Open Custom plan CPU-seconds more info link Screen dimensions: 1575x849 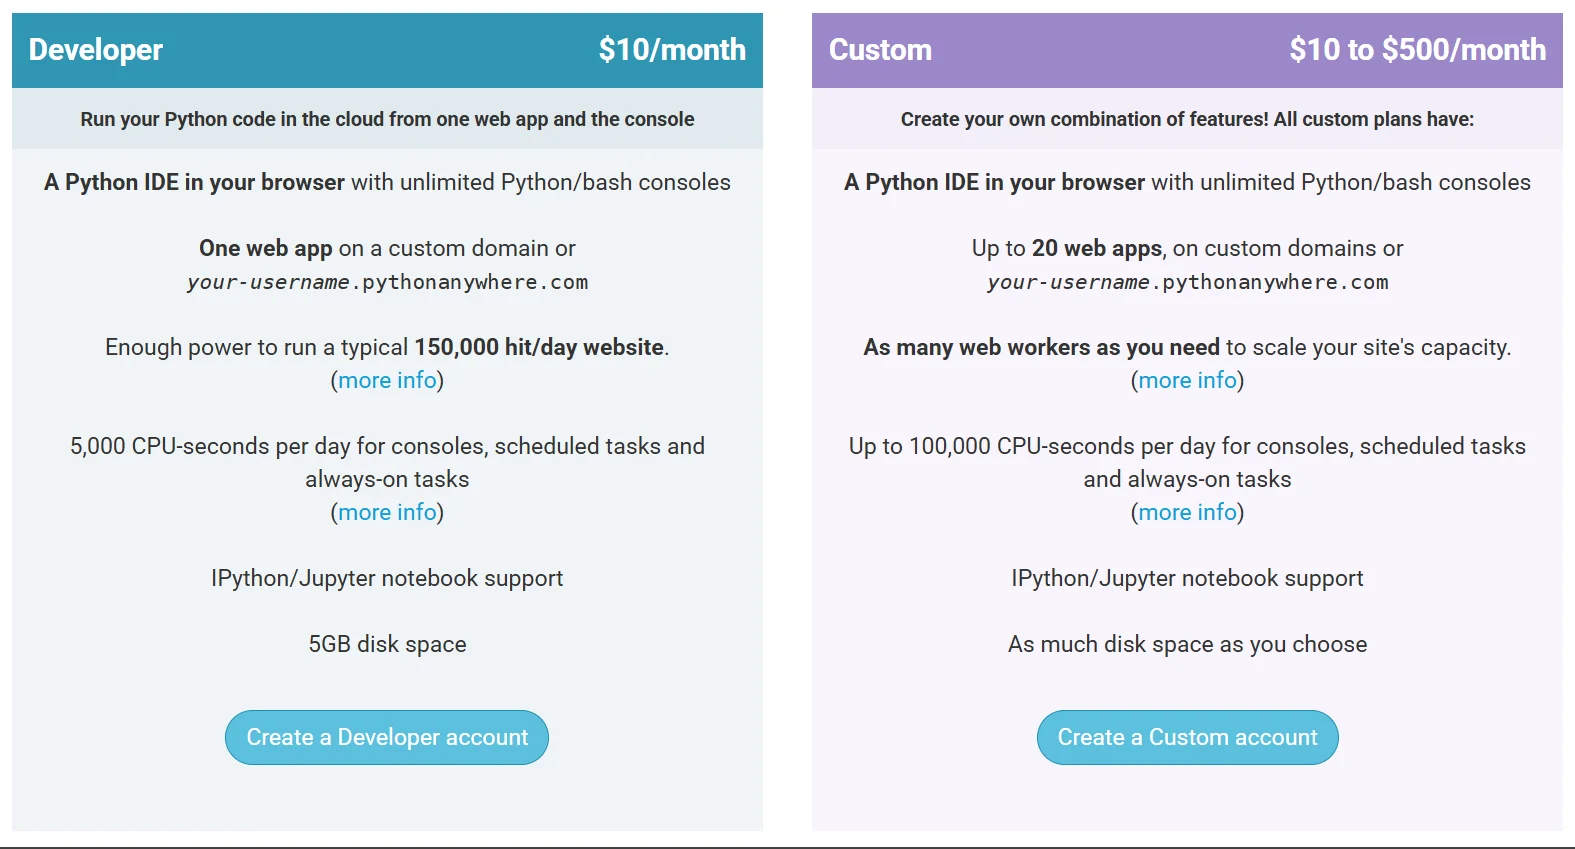[x=1187, y=512]
